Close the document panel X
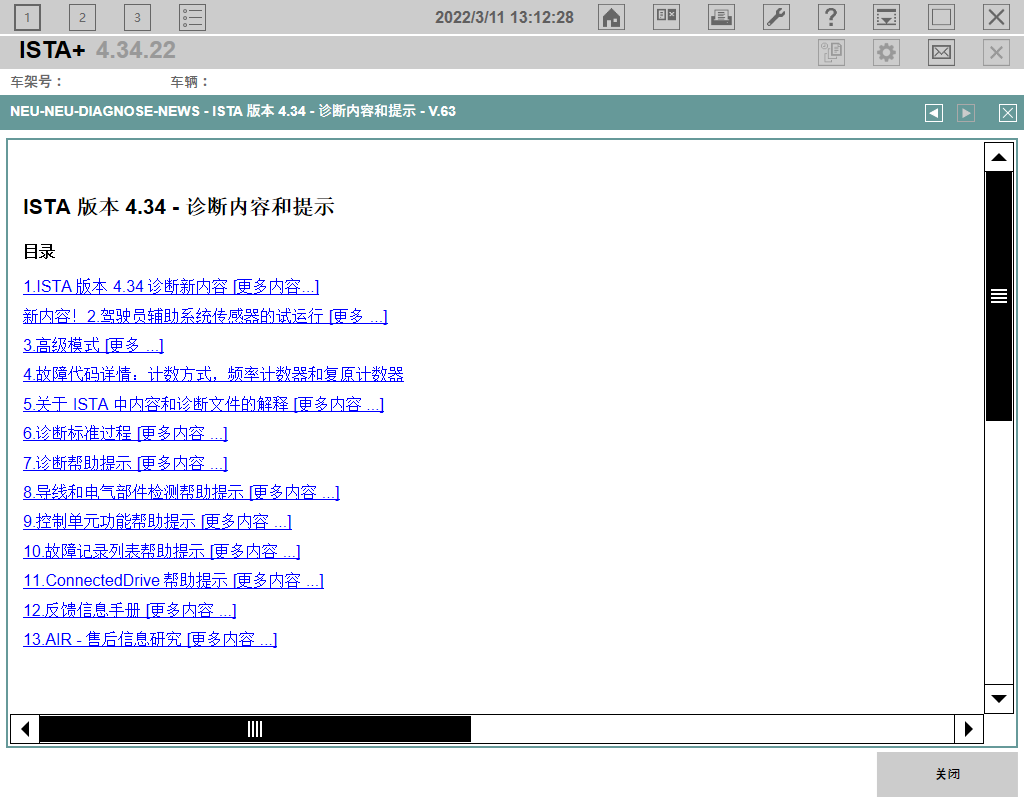 pyautogui.click(x=1008, y=113)
